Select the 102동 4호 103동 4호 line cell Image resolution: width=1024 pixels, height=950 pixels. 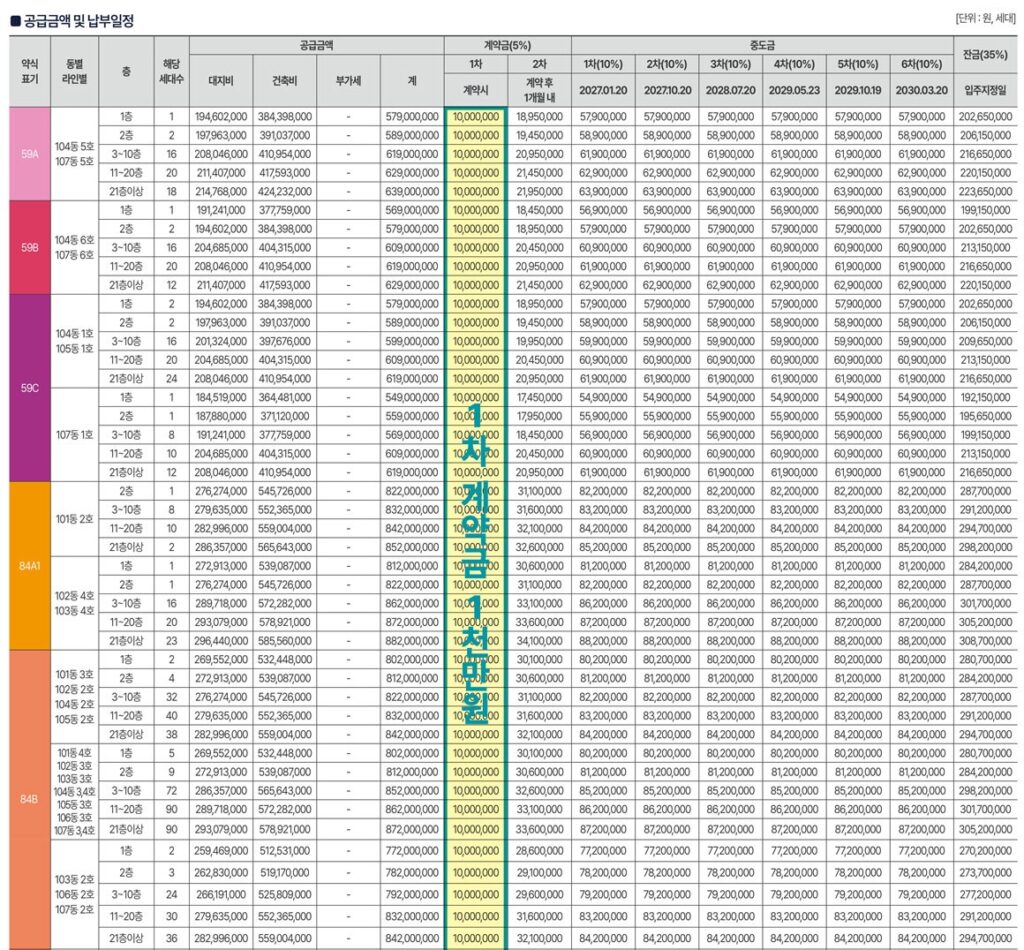(74, 603)
